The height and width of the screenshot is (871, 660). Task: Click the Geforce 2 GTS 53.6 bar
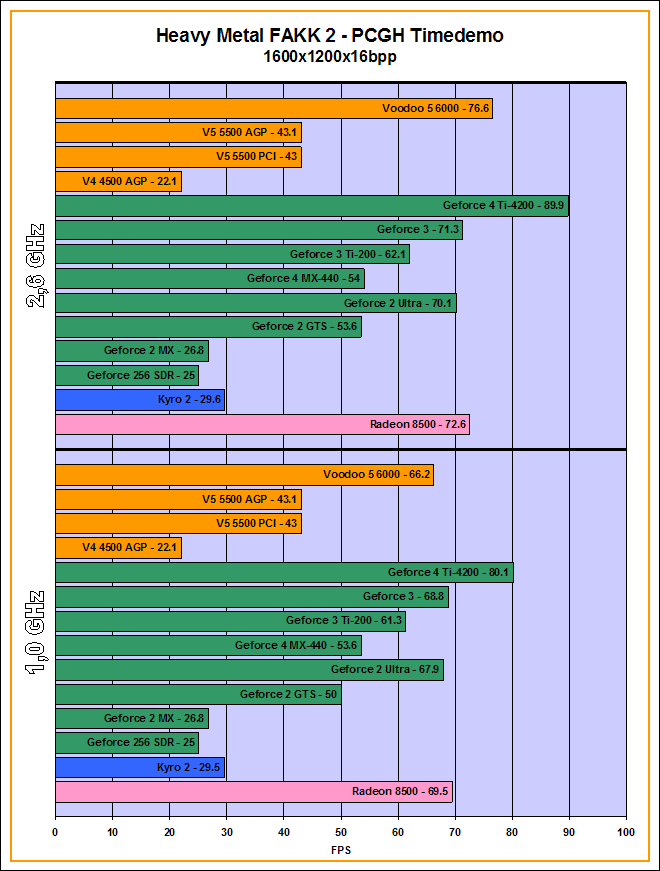(208, 327)
